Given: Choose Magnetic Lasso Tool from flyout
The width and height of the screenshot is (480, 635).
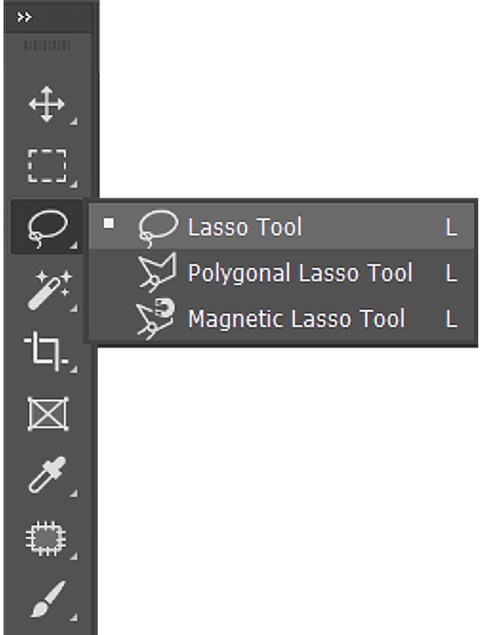Looking at the screenshot, I should [x=281, y=318].
